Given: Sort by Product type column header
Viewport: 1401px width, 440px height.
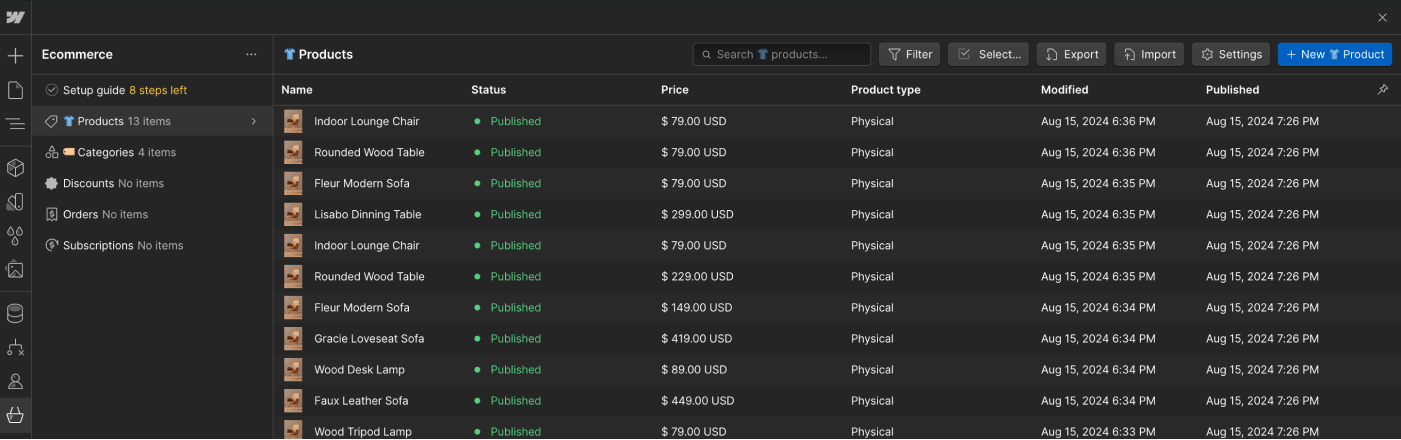Looking at the screenshot, I should (886, 90).
